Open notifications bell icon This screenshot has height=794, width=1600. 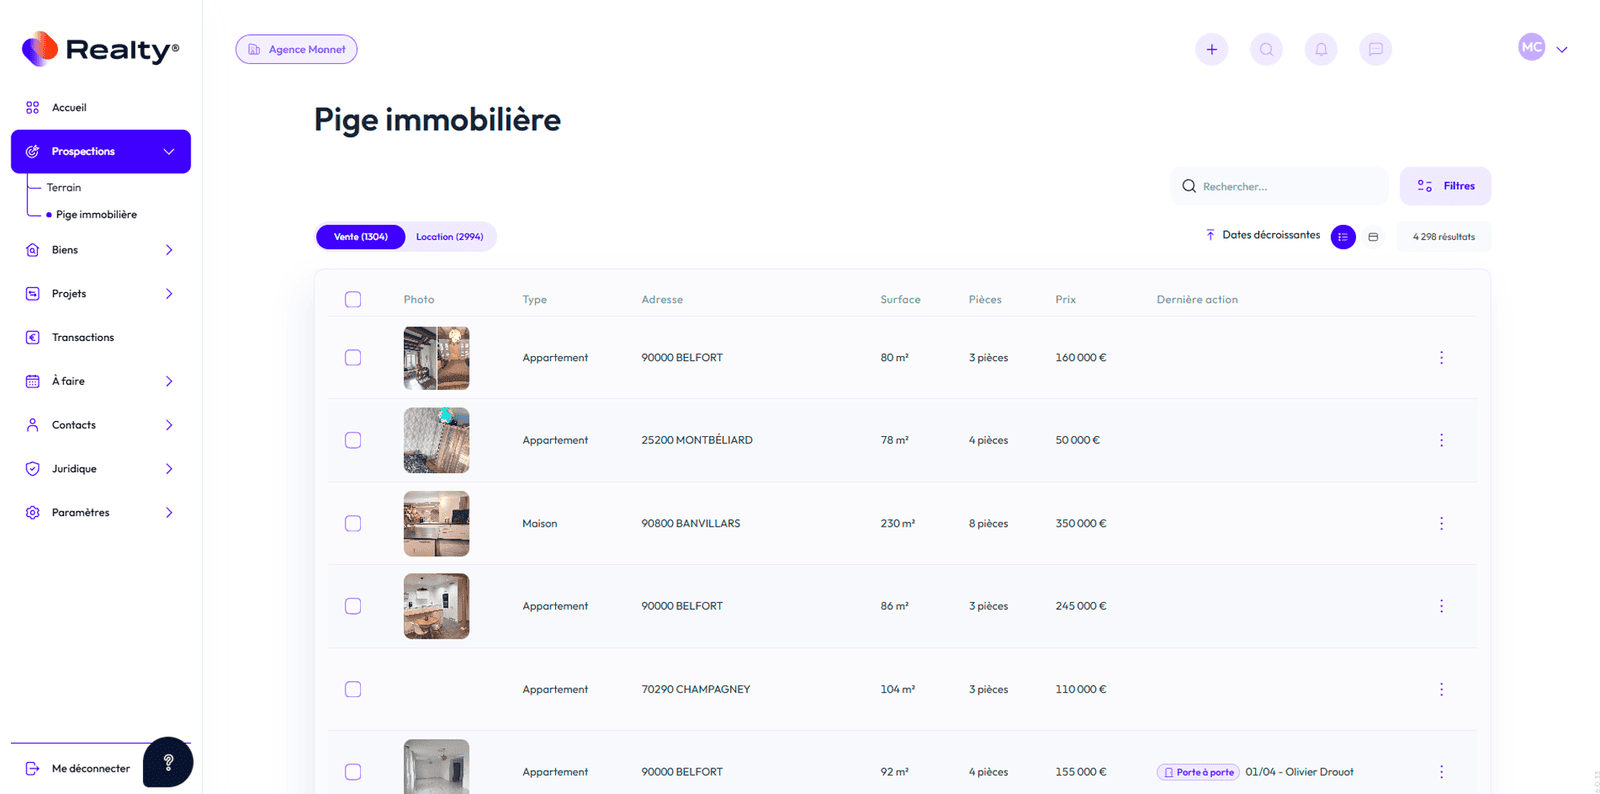[1321, 49]
